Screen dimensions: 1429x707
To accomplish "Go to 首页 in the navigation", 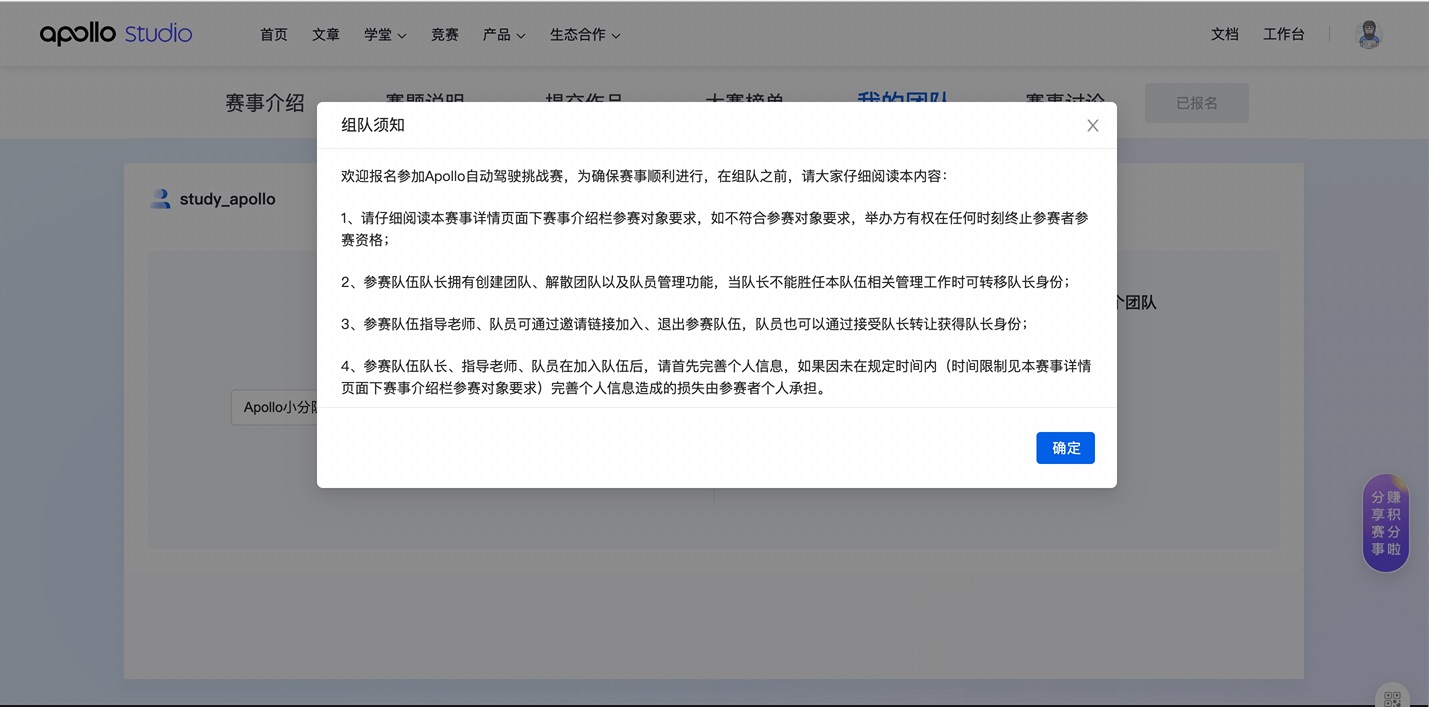I will 274,35.
